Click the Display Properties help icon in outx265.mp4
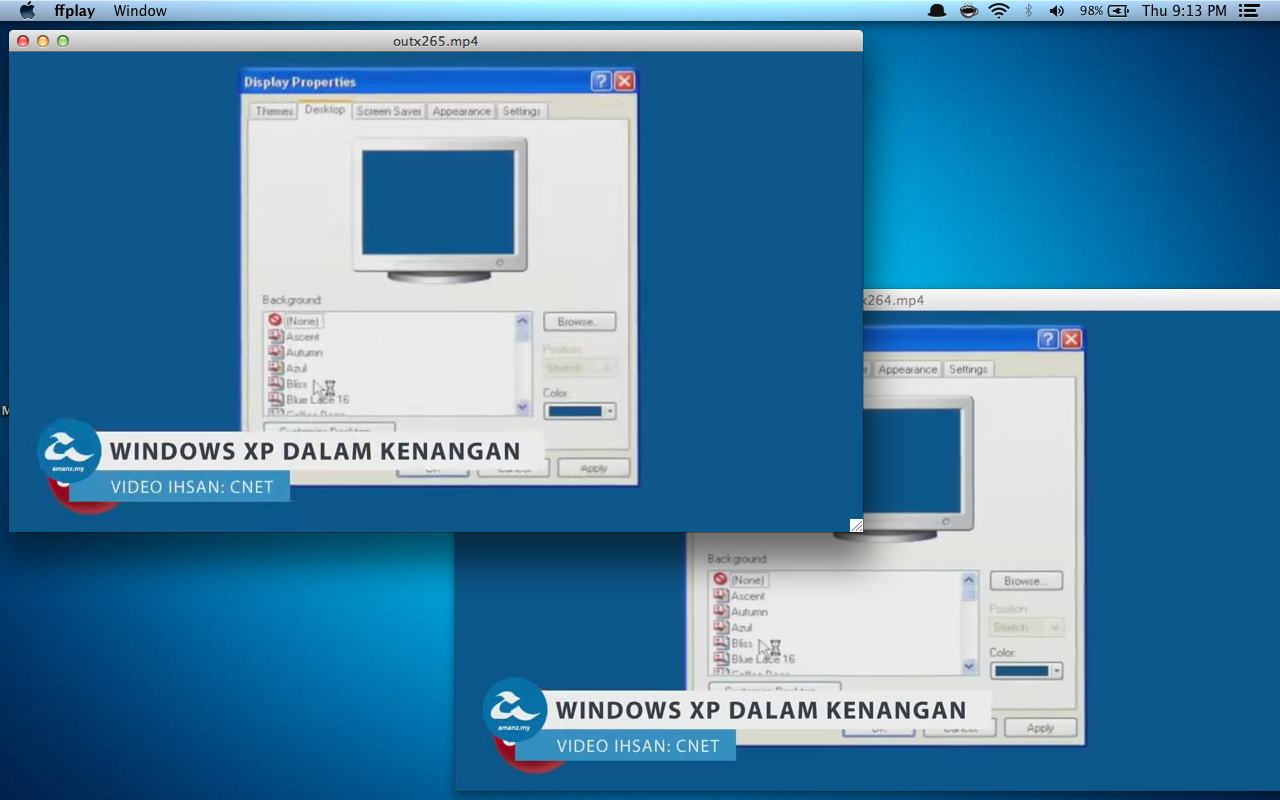 pyautogui.click(x=601, y=82)
